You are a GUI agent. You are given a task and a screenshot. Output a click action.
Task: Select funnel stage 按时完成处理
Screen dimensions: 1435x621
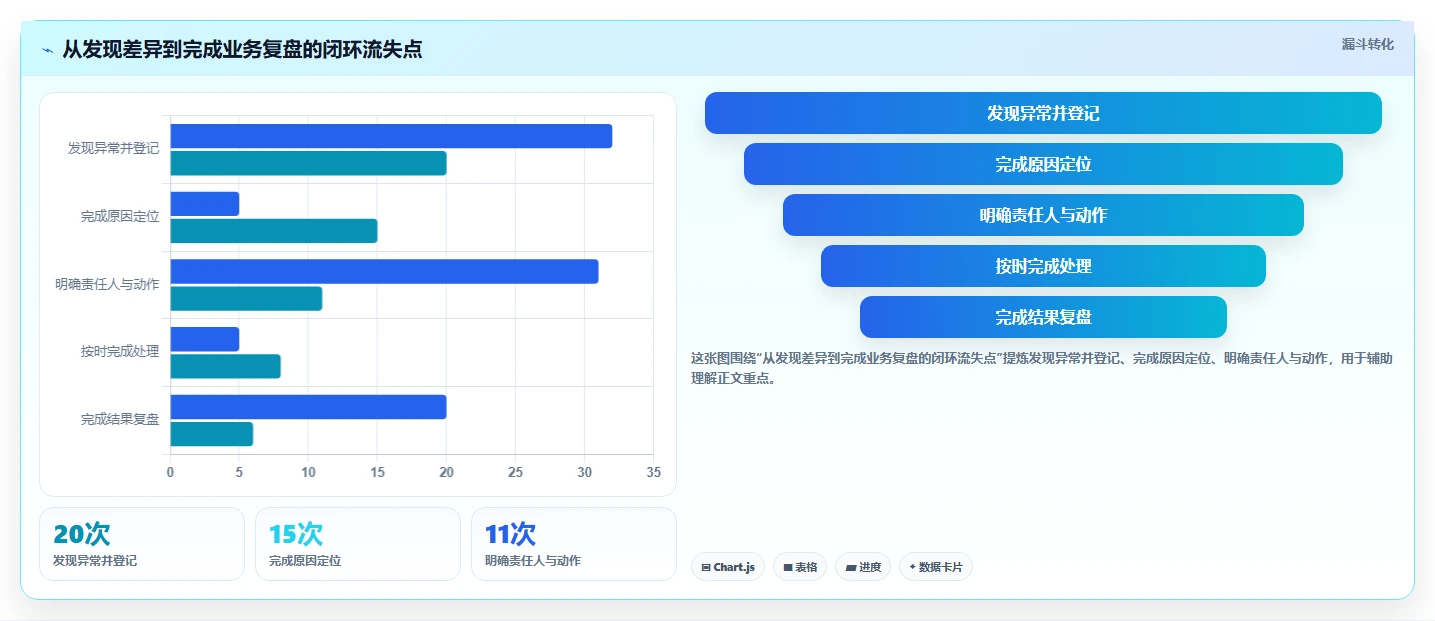tap(1043, 266)
